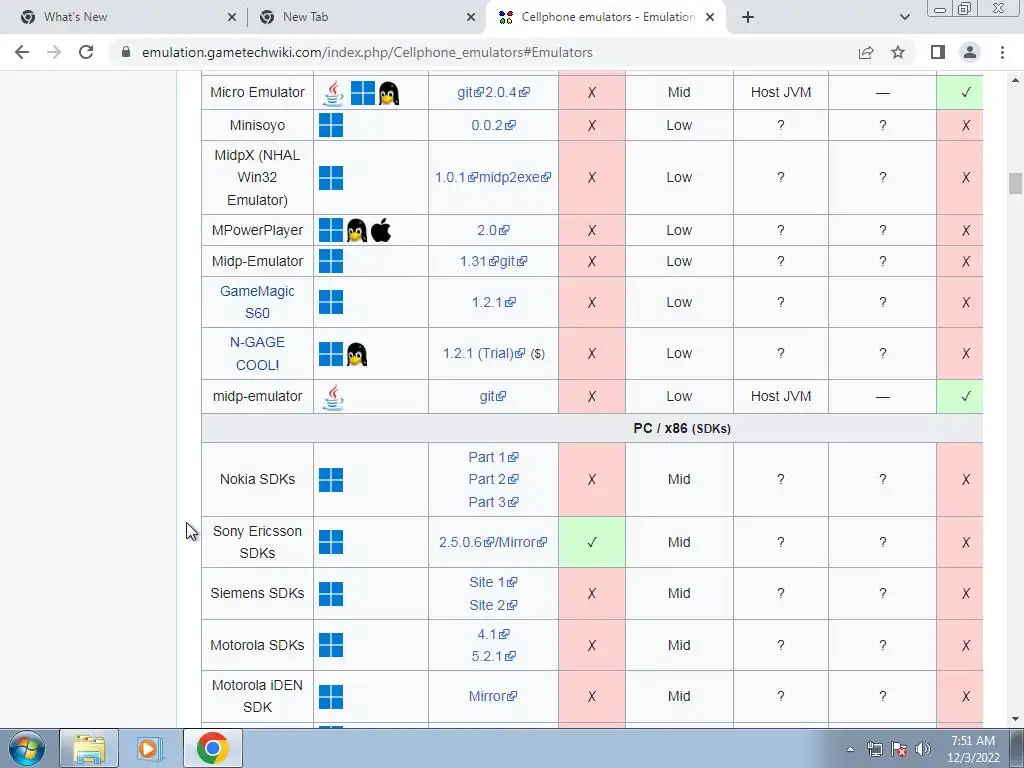
Task: Open the Sony Ericsson 2.5.0.6 link
Action: [466, 542]
